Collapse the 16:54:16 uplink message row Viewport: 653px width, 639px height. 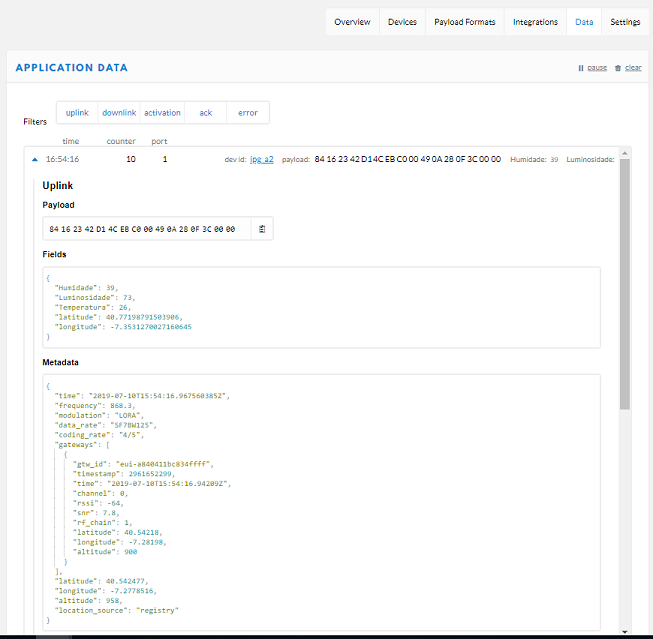tap(36, 159)
